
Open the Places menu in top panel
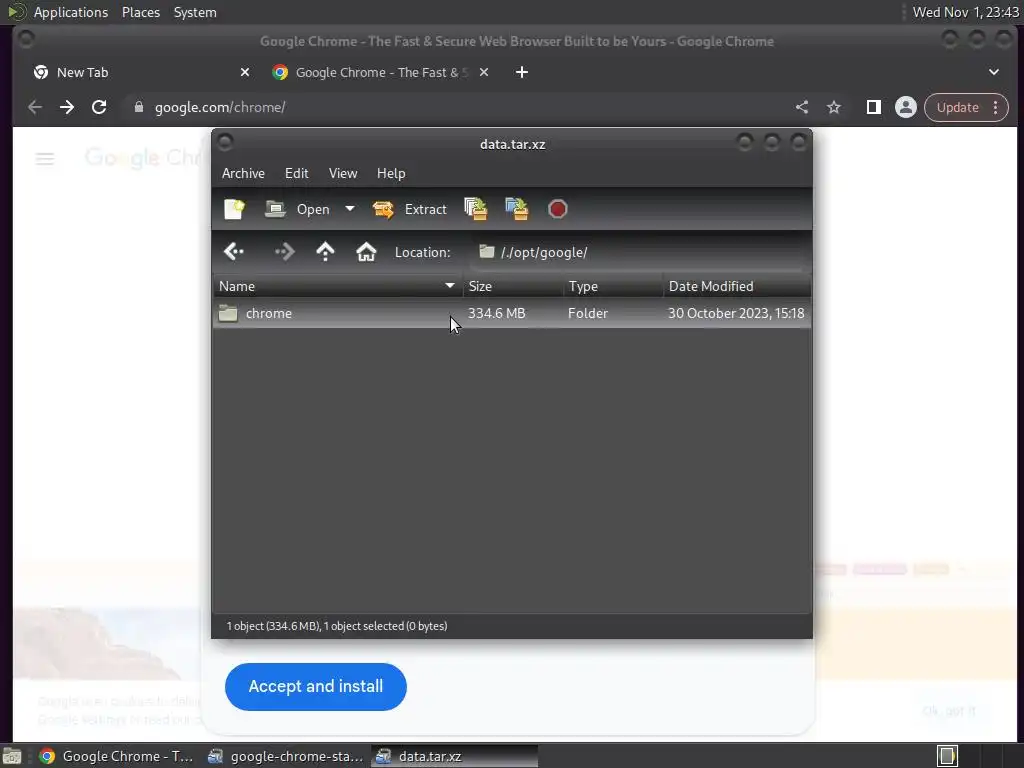[141, 12]
